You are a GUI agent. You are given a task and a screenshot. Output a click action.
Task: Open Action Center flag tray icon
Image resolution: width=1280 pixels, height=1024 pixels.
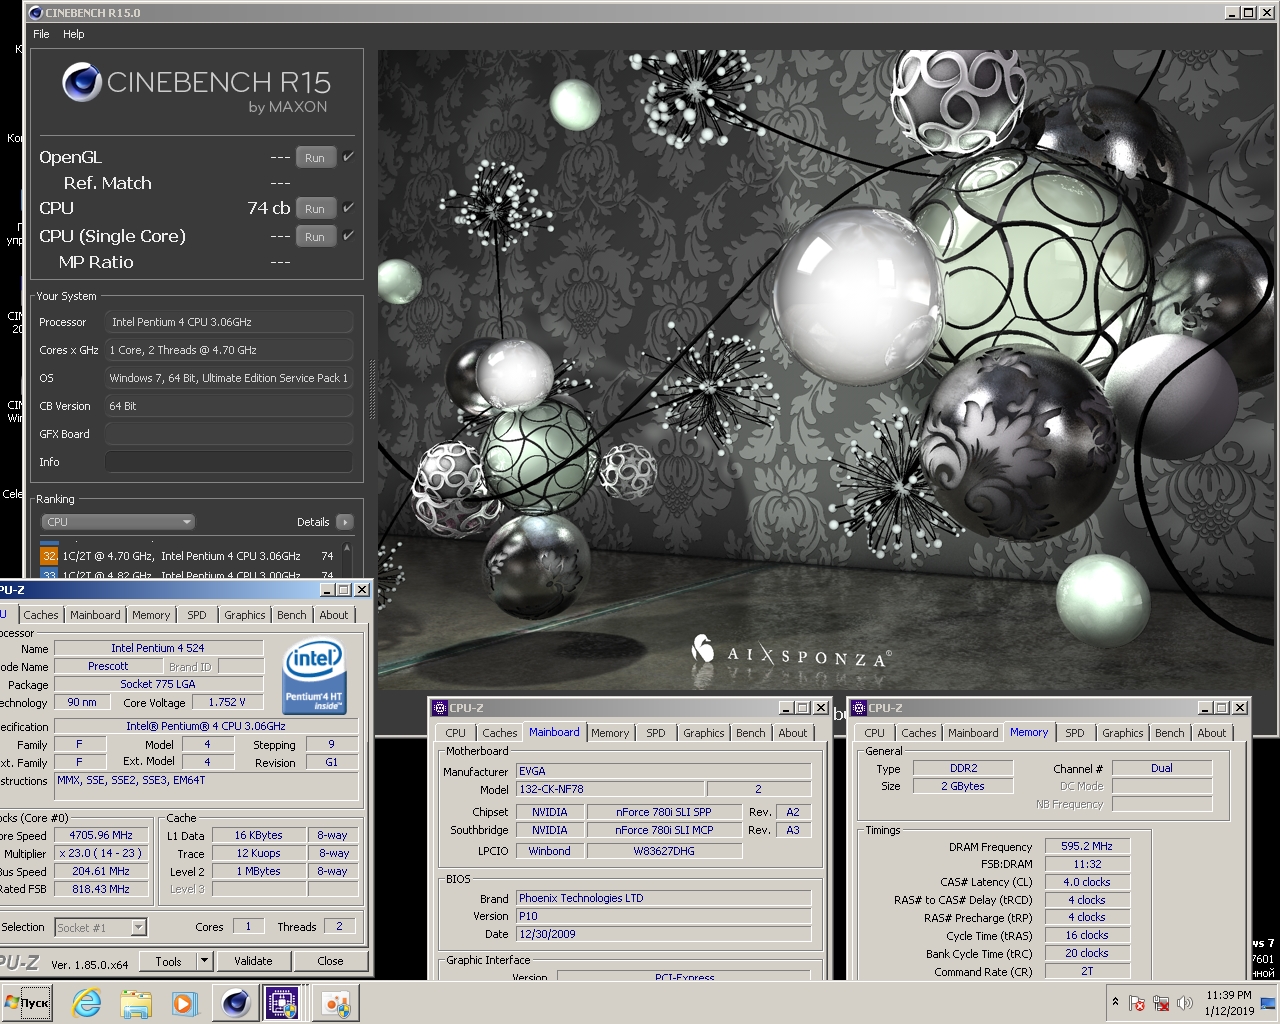click(x=1137, y=1003)
